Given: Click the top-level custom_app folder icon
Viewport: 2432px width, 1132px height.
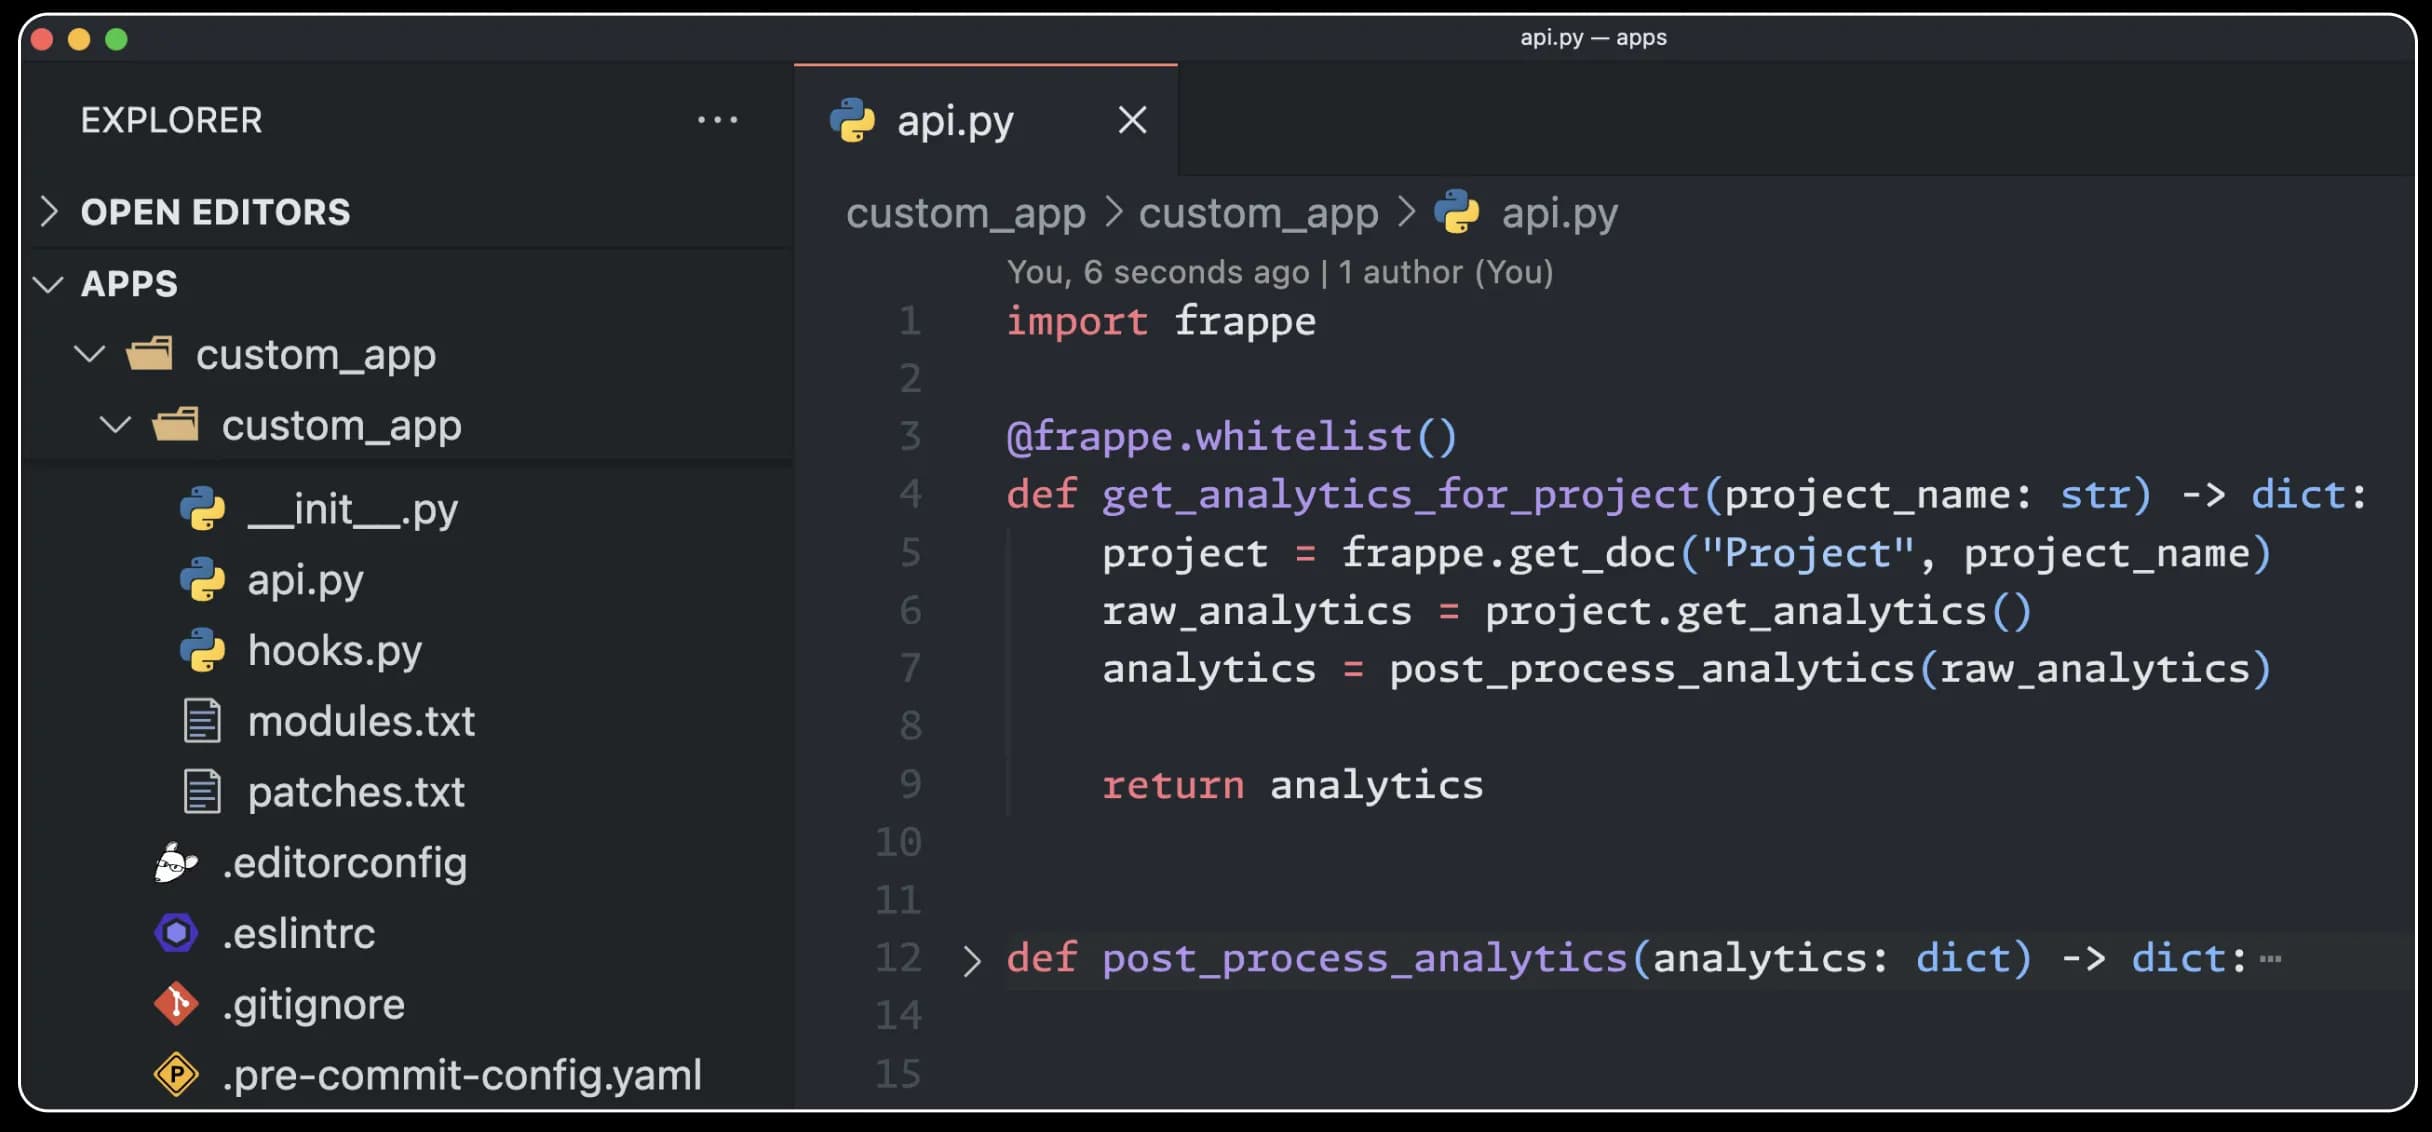Looking at the screenshot, I should click(x=150, y=353).
